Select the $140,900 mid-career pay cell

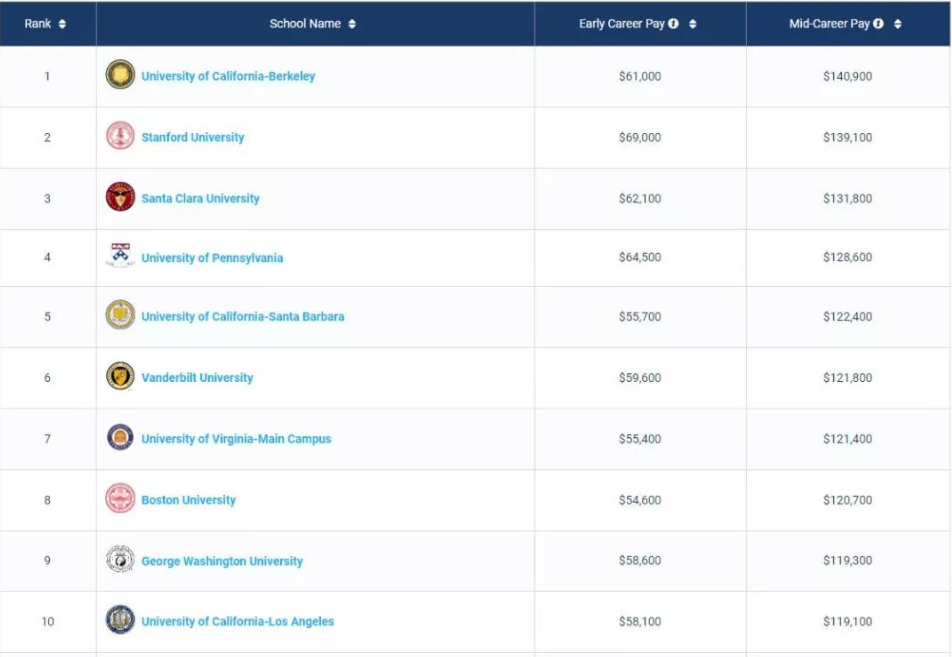coord(848,77)
